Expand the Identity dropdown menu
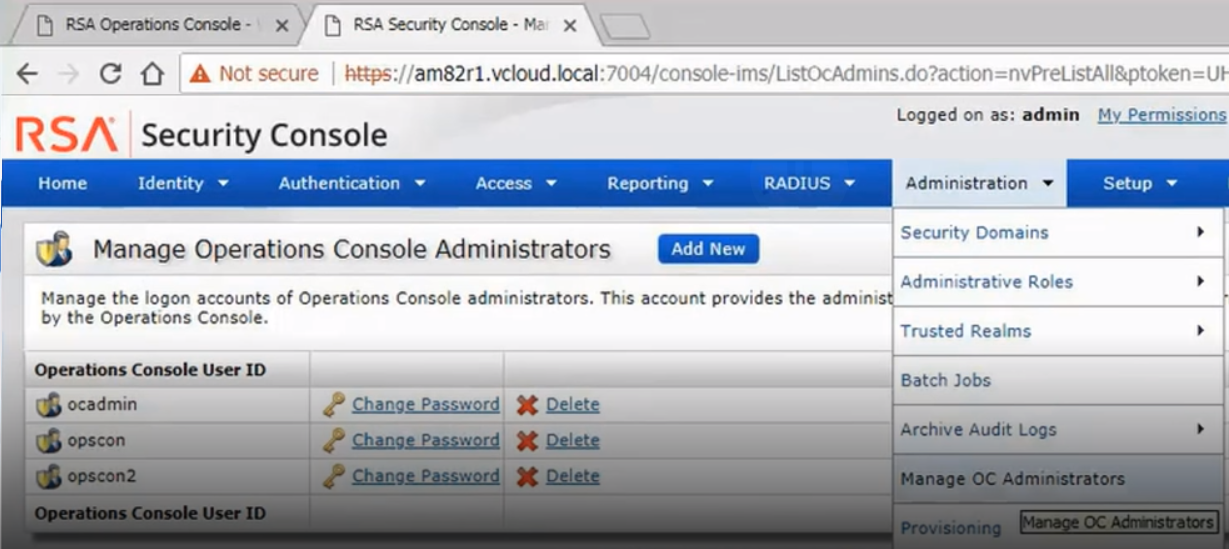The width and height of the screenshot is (1229, 549). 183,184
